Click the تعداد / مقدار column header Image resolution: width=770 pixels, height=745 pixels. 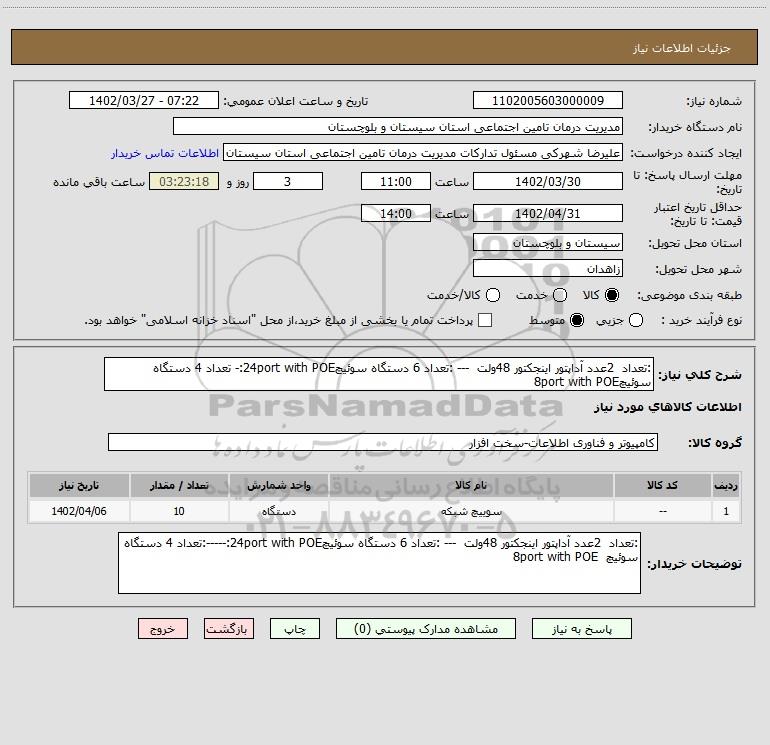179,486
